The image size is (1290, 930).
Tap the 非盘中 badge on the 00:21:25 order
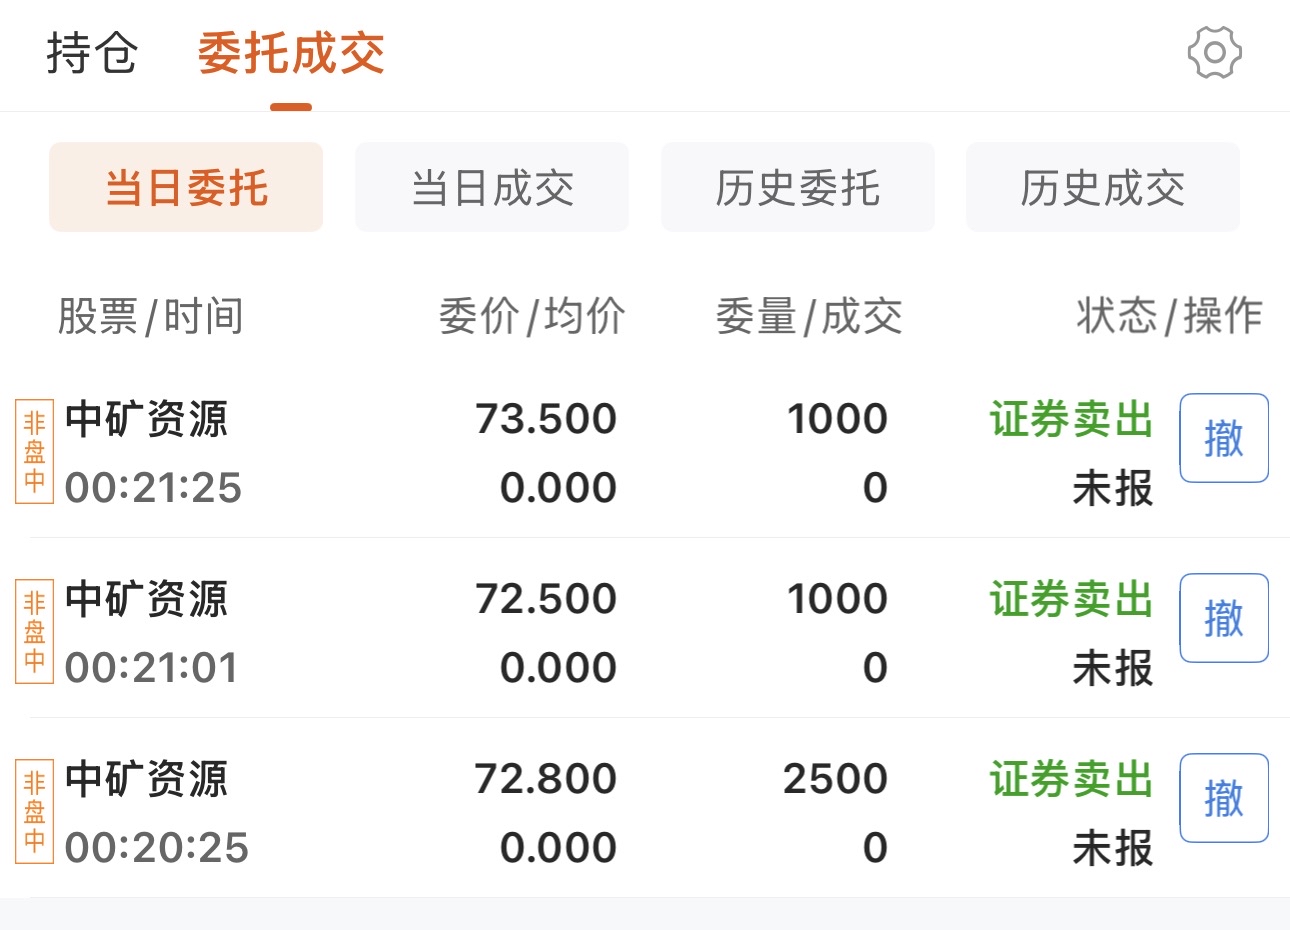(35, 451)
